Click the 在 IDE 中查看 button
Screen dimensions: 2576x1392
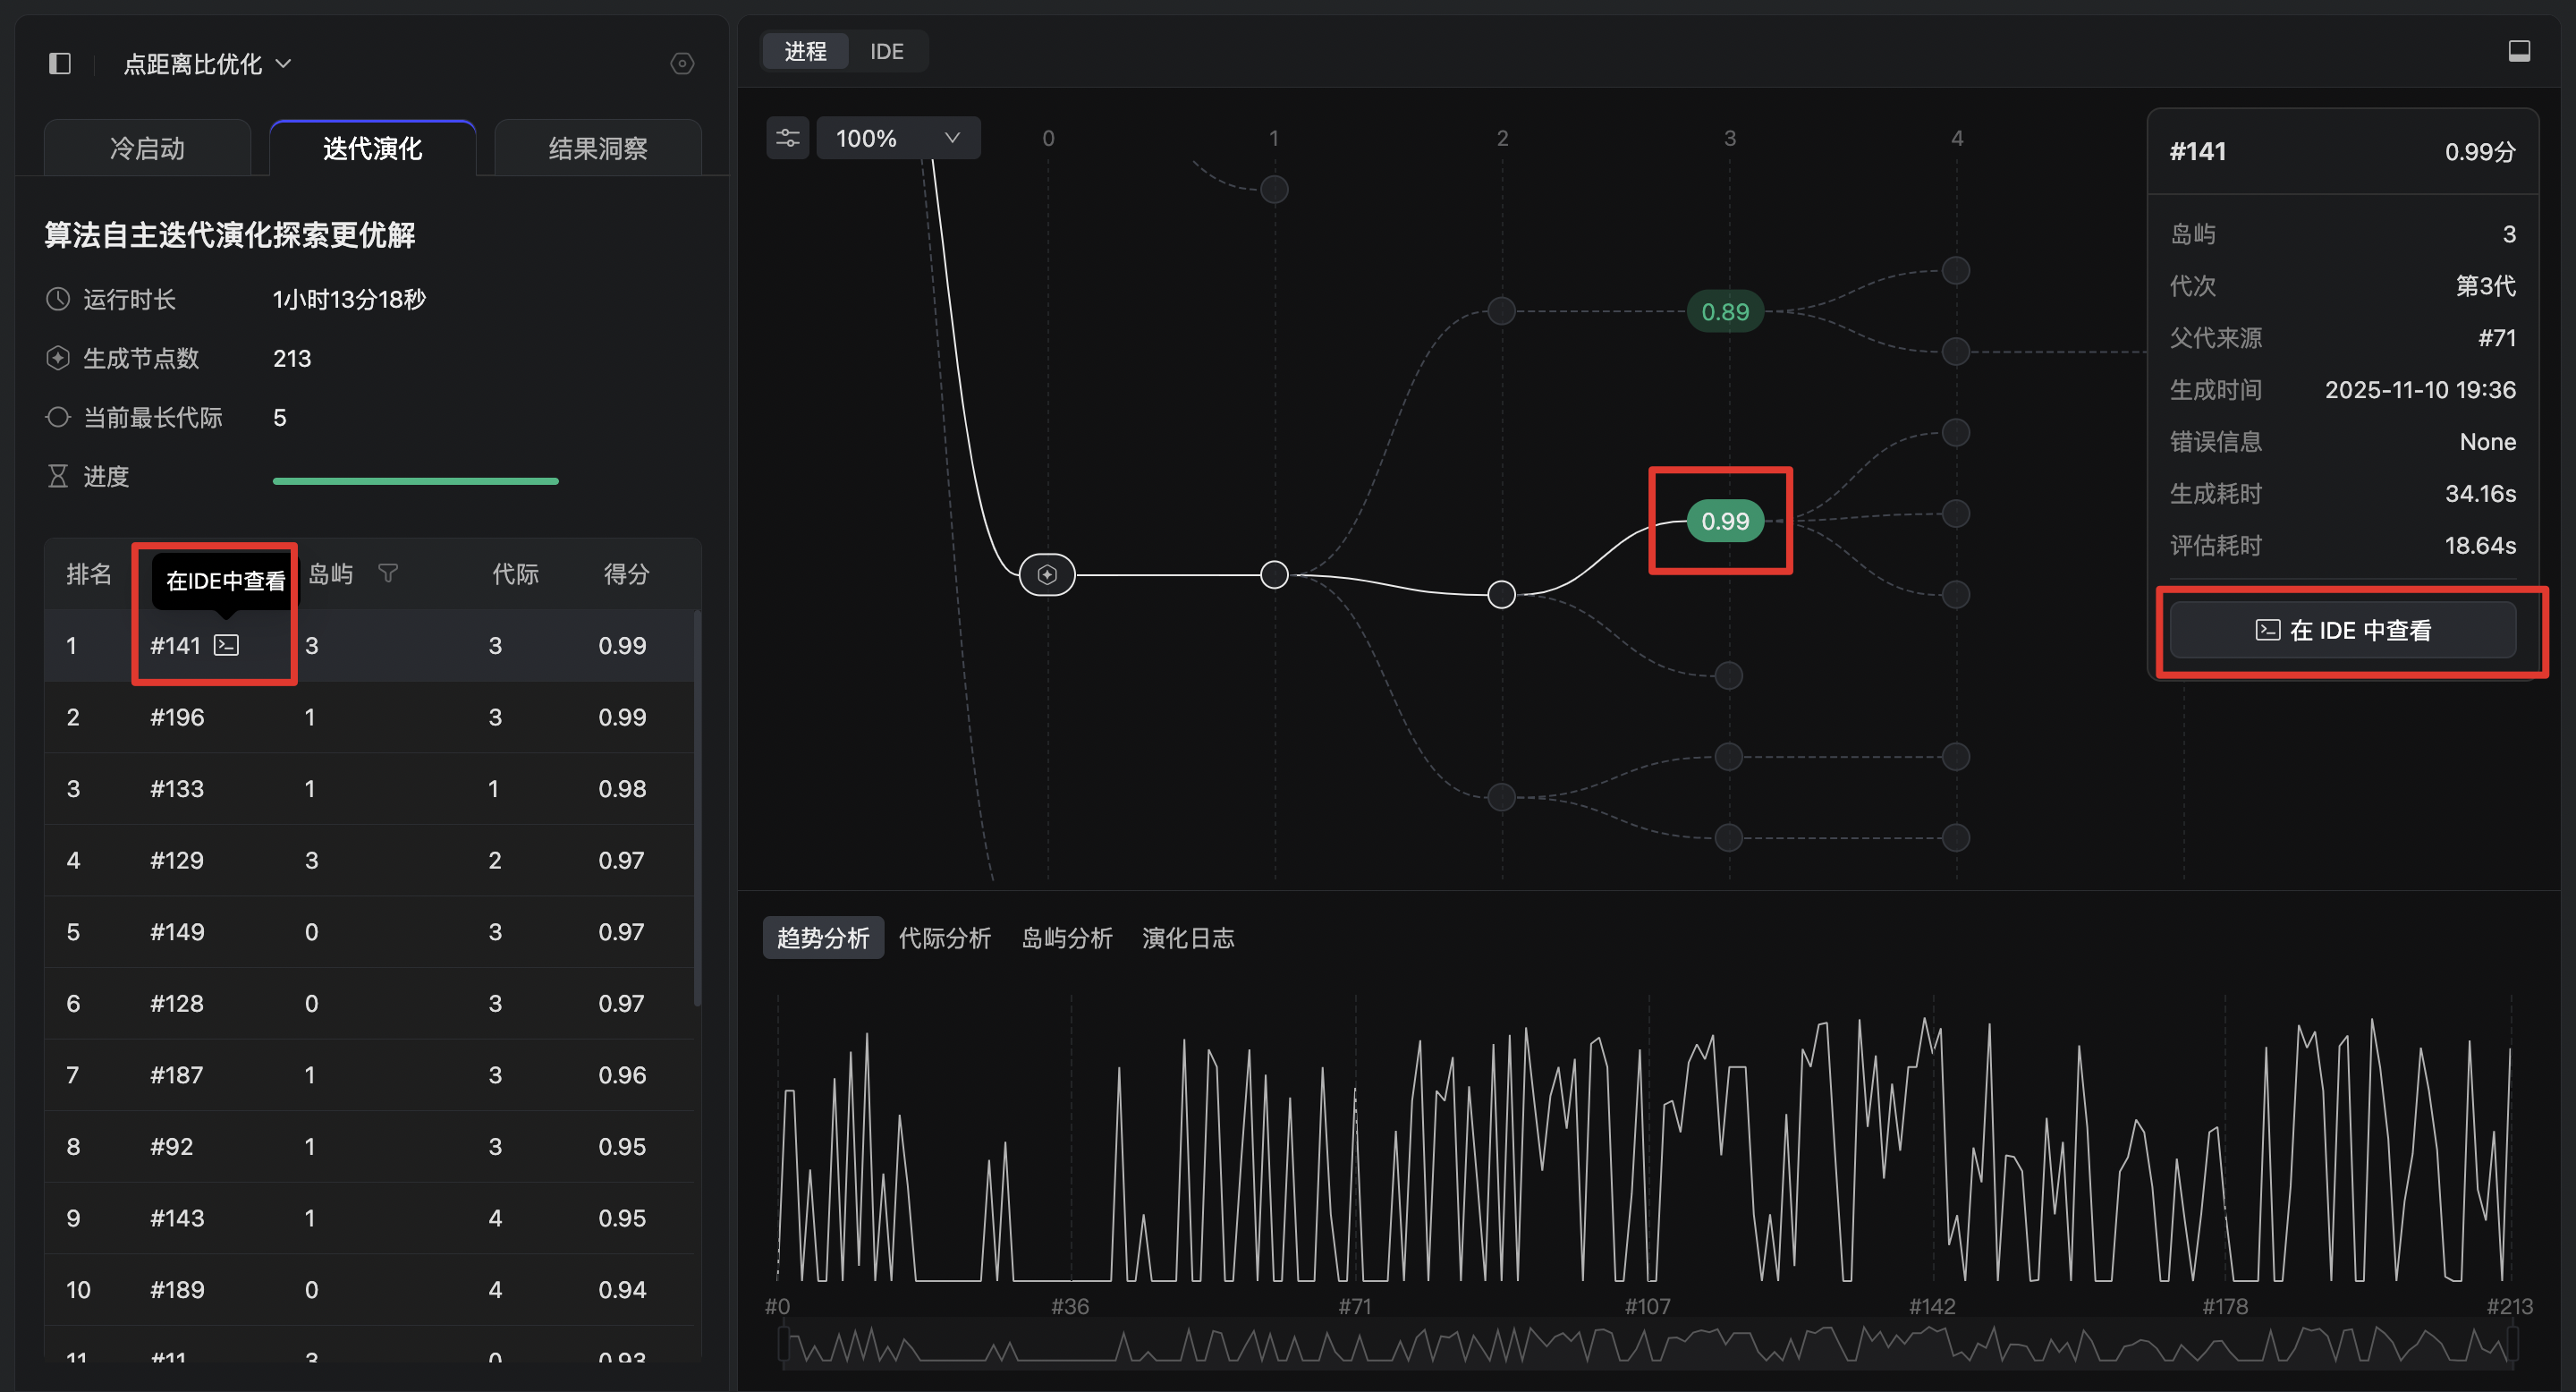coord(2343,631)
